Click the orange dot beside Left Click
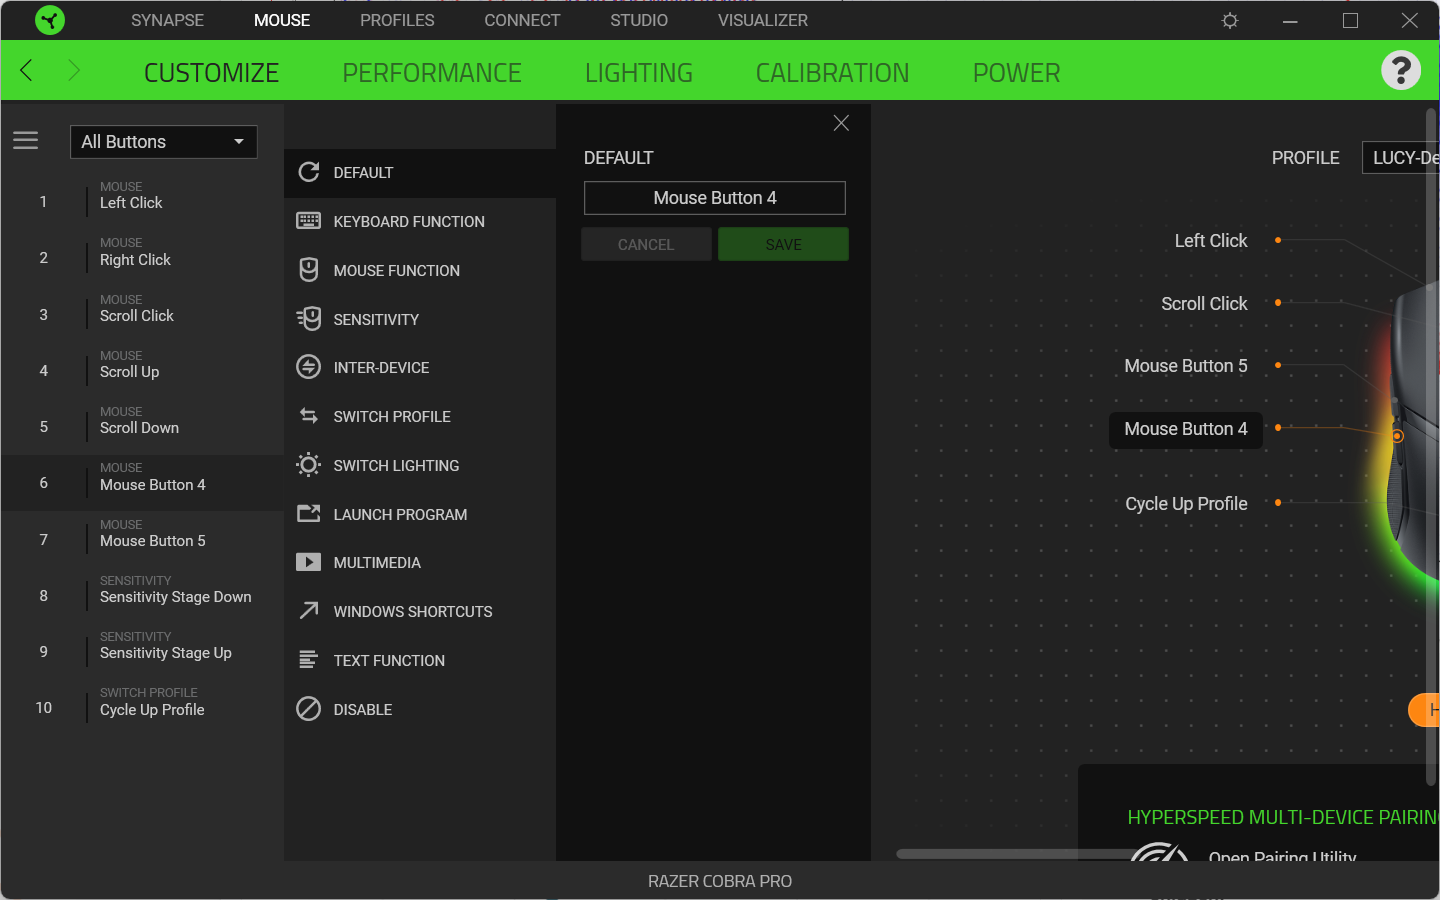The image size is (1440, 900). [1278, 240]
